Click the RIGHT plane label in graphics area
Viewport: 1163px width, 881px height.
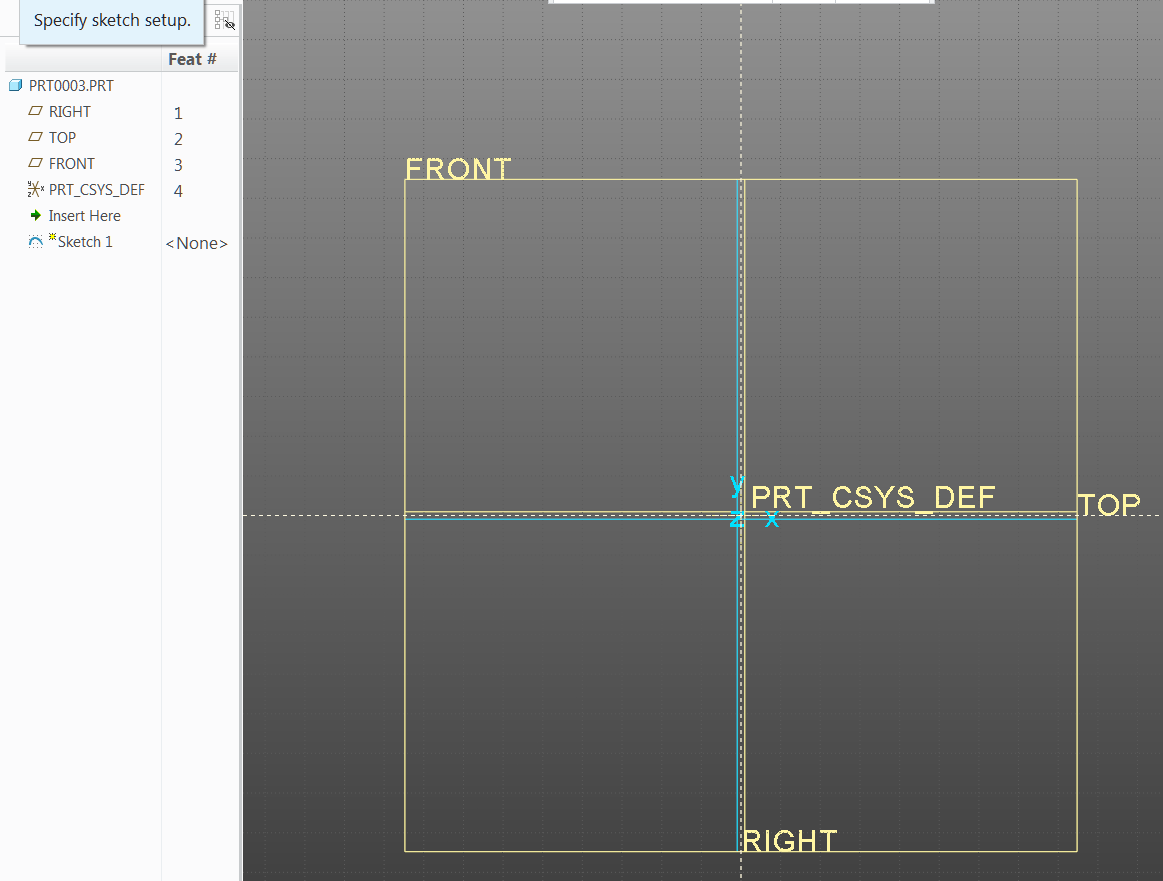point(790,841)
